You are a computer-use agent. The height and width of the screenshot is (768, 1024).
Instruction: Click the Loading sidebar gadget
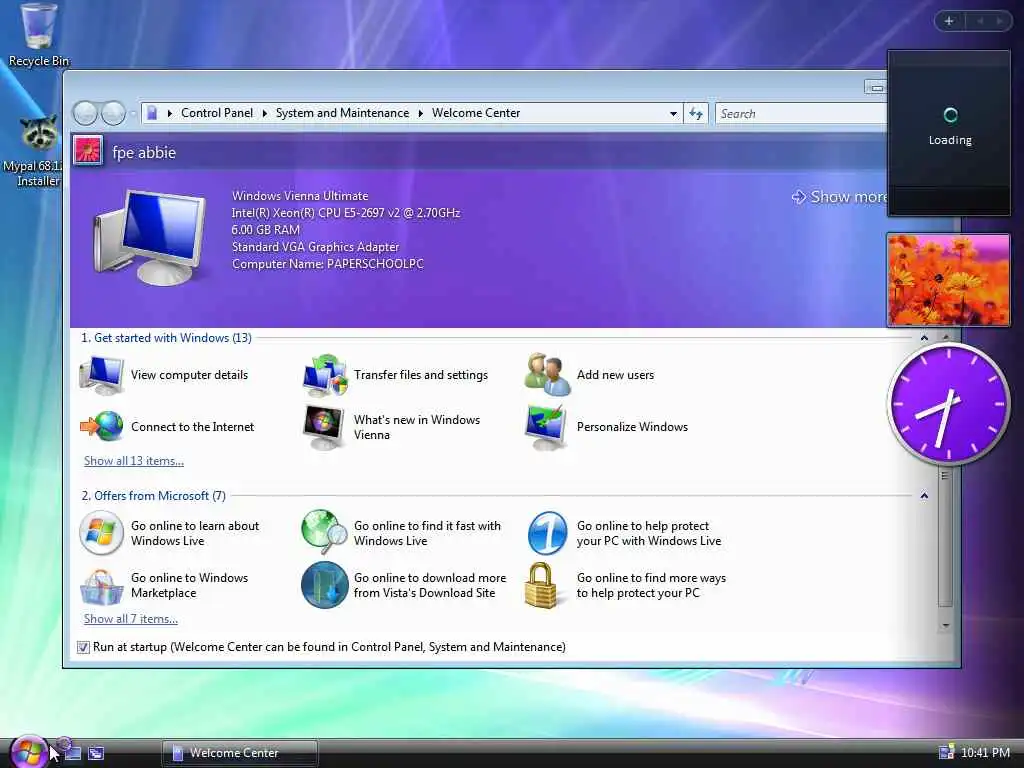(x=949, y=133)
